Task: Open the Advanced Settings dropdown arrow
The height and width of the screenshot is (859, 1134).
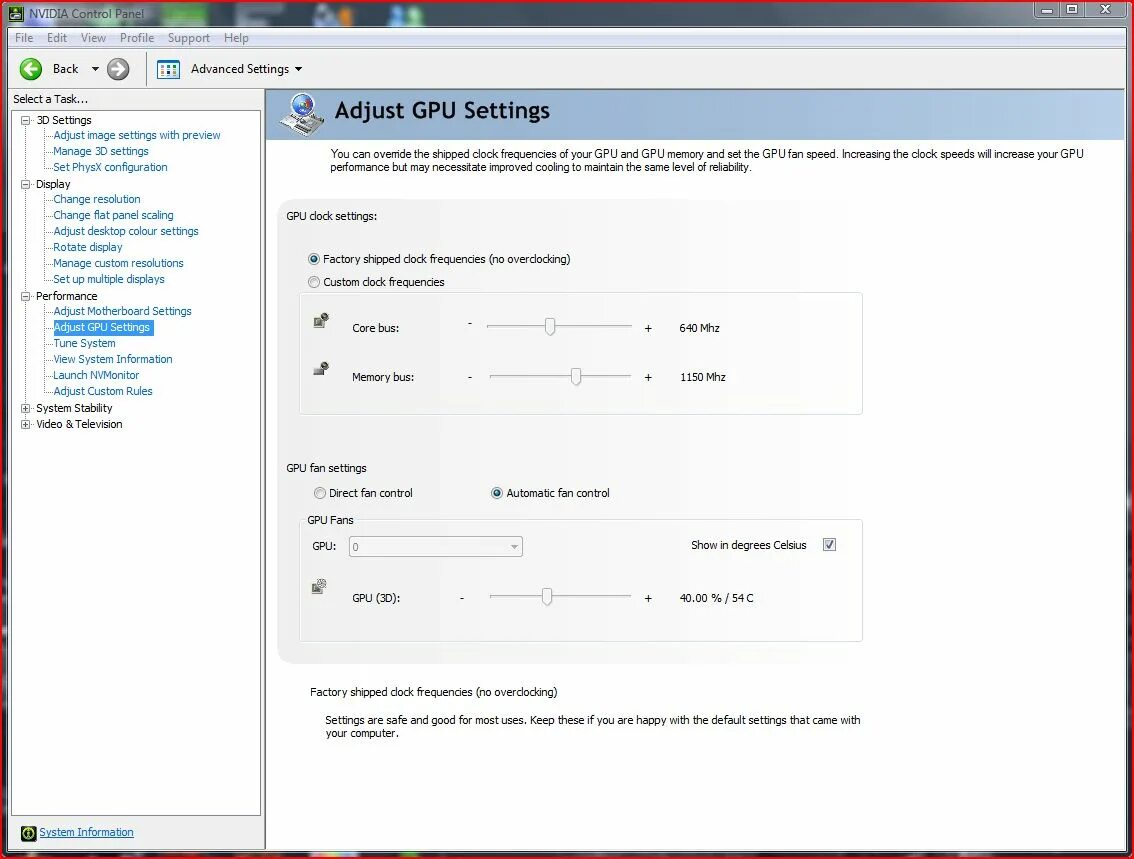Action: click(x=299, y=69)
